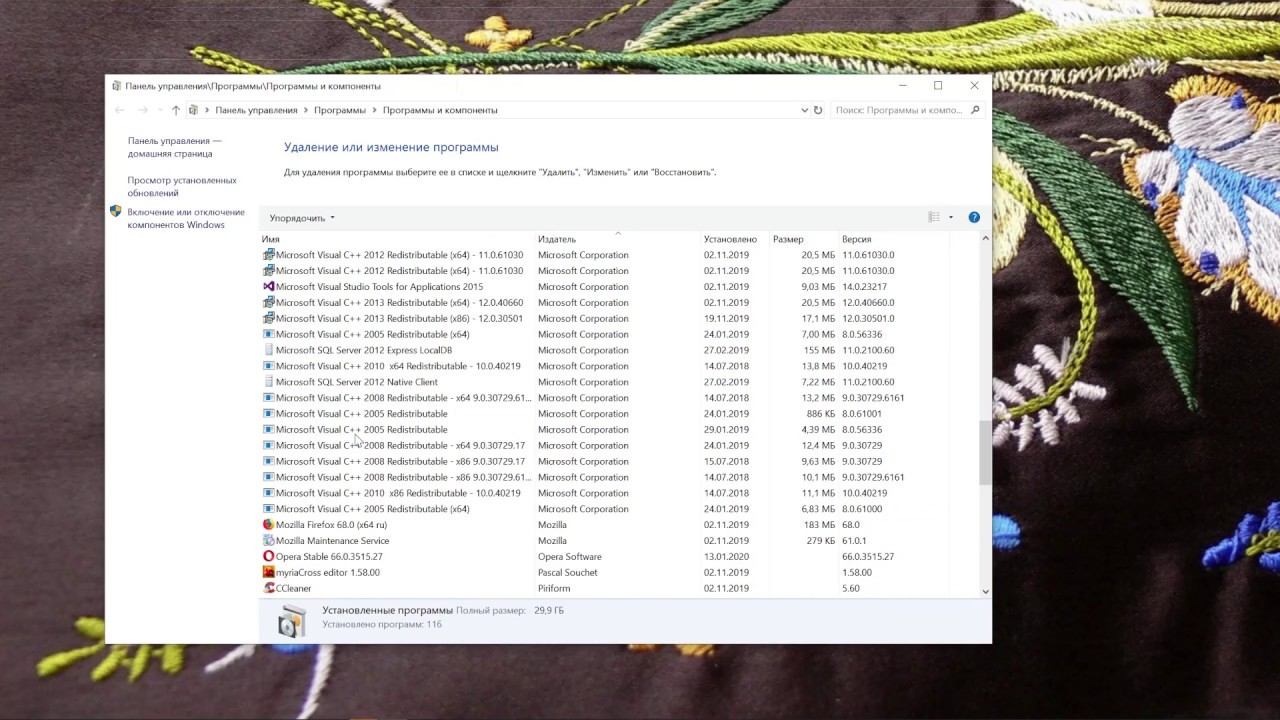Open Просмотр установленных обновлений link

[x=182, y=187]
